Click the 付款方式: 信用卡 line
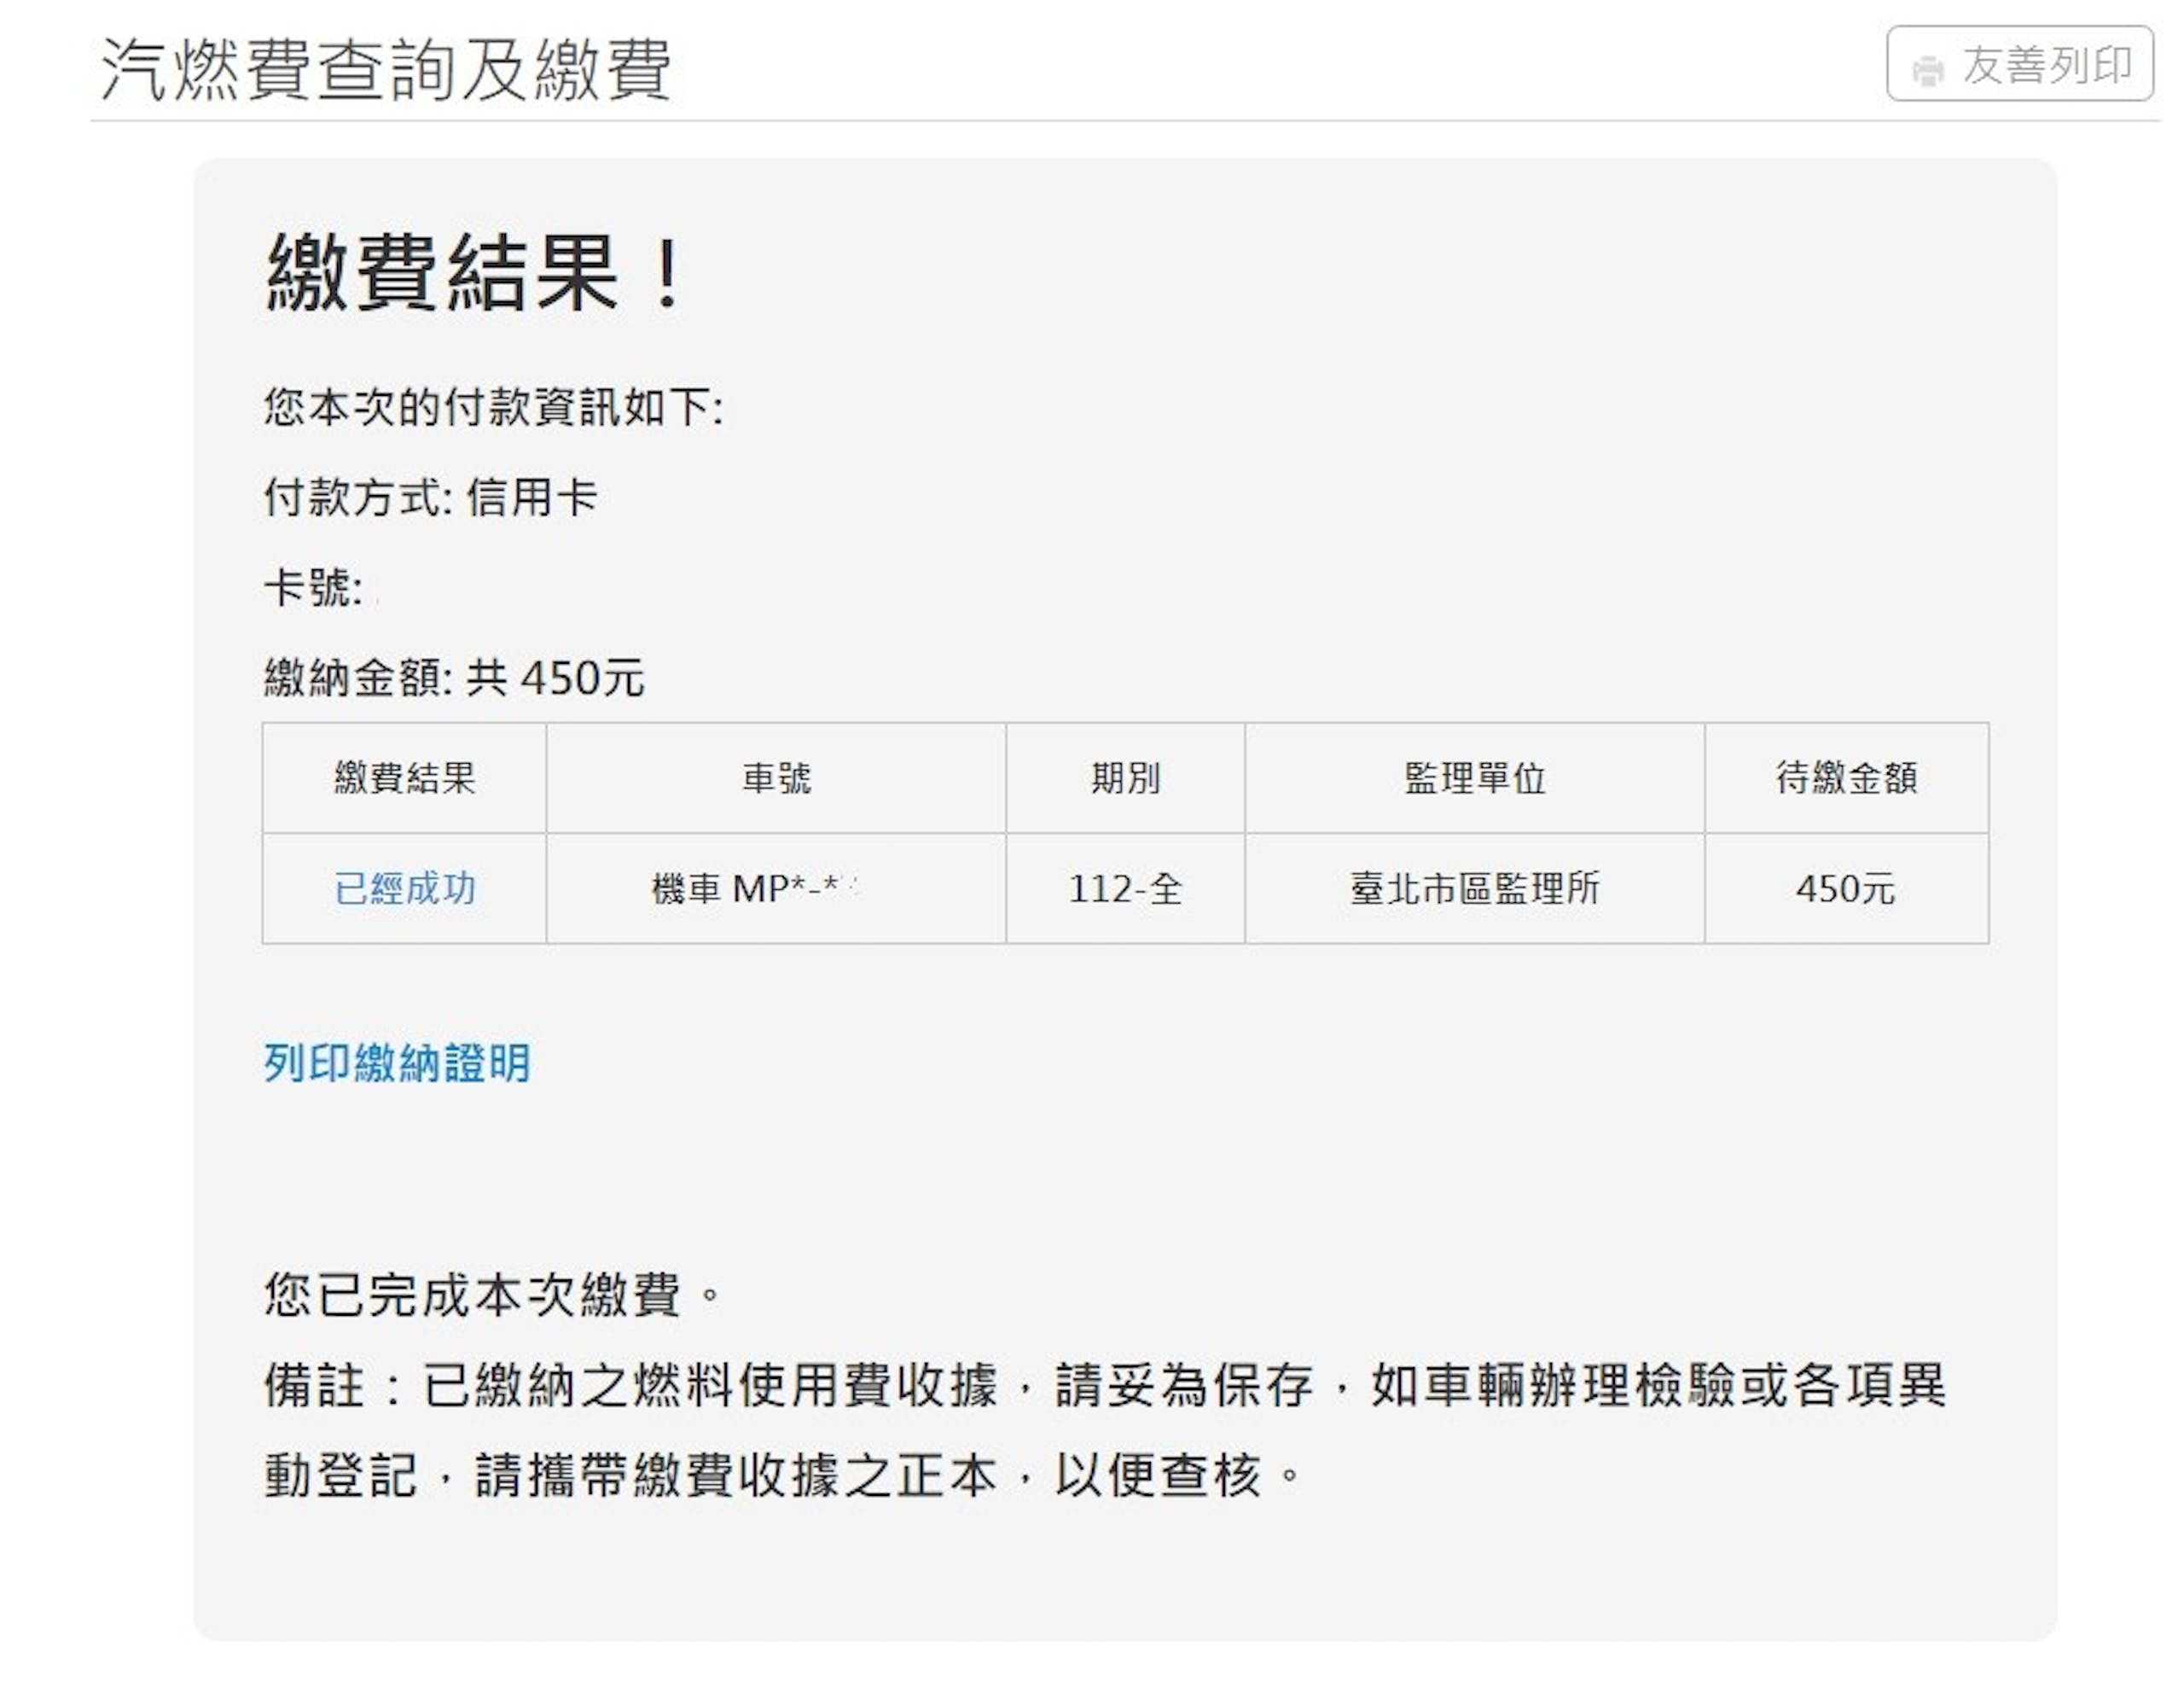 pos(431,496)
